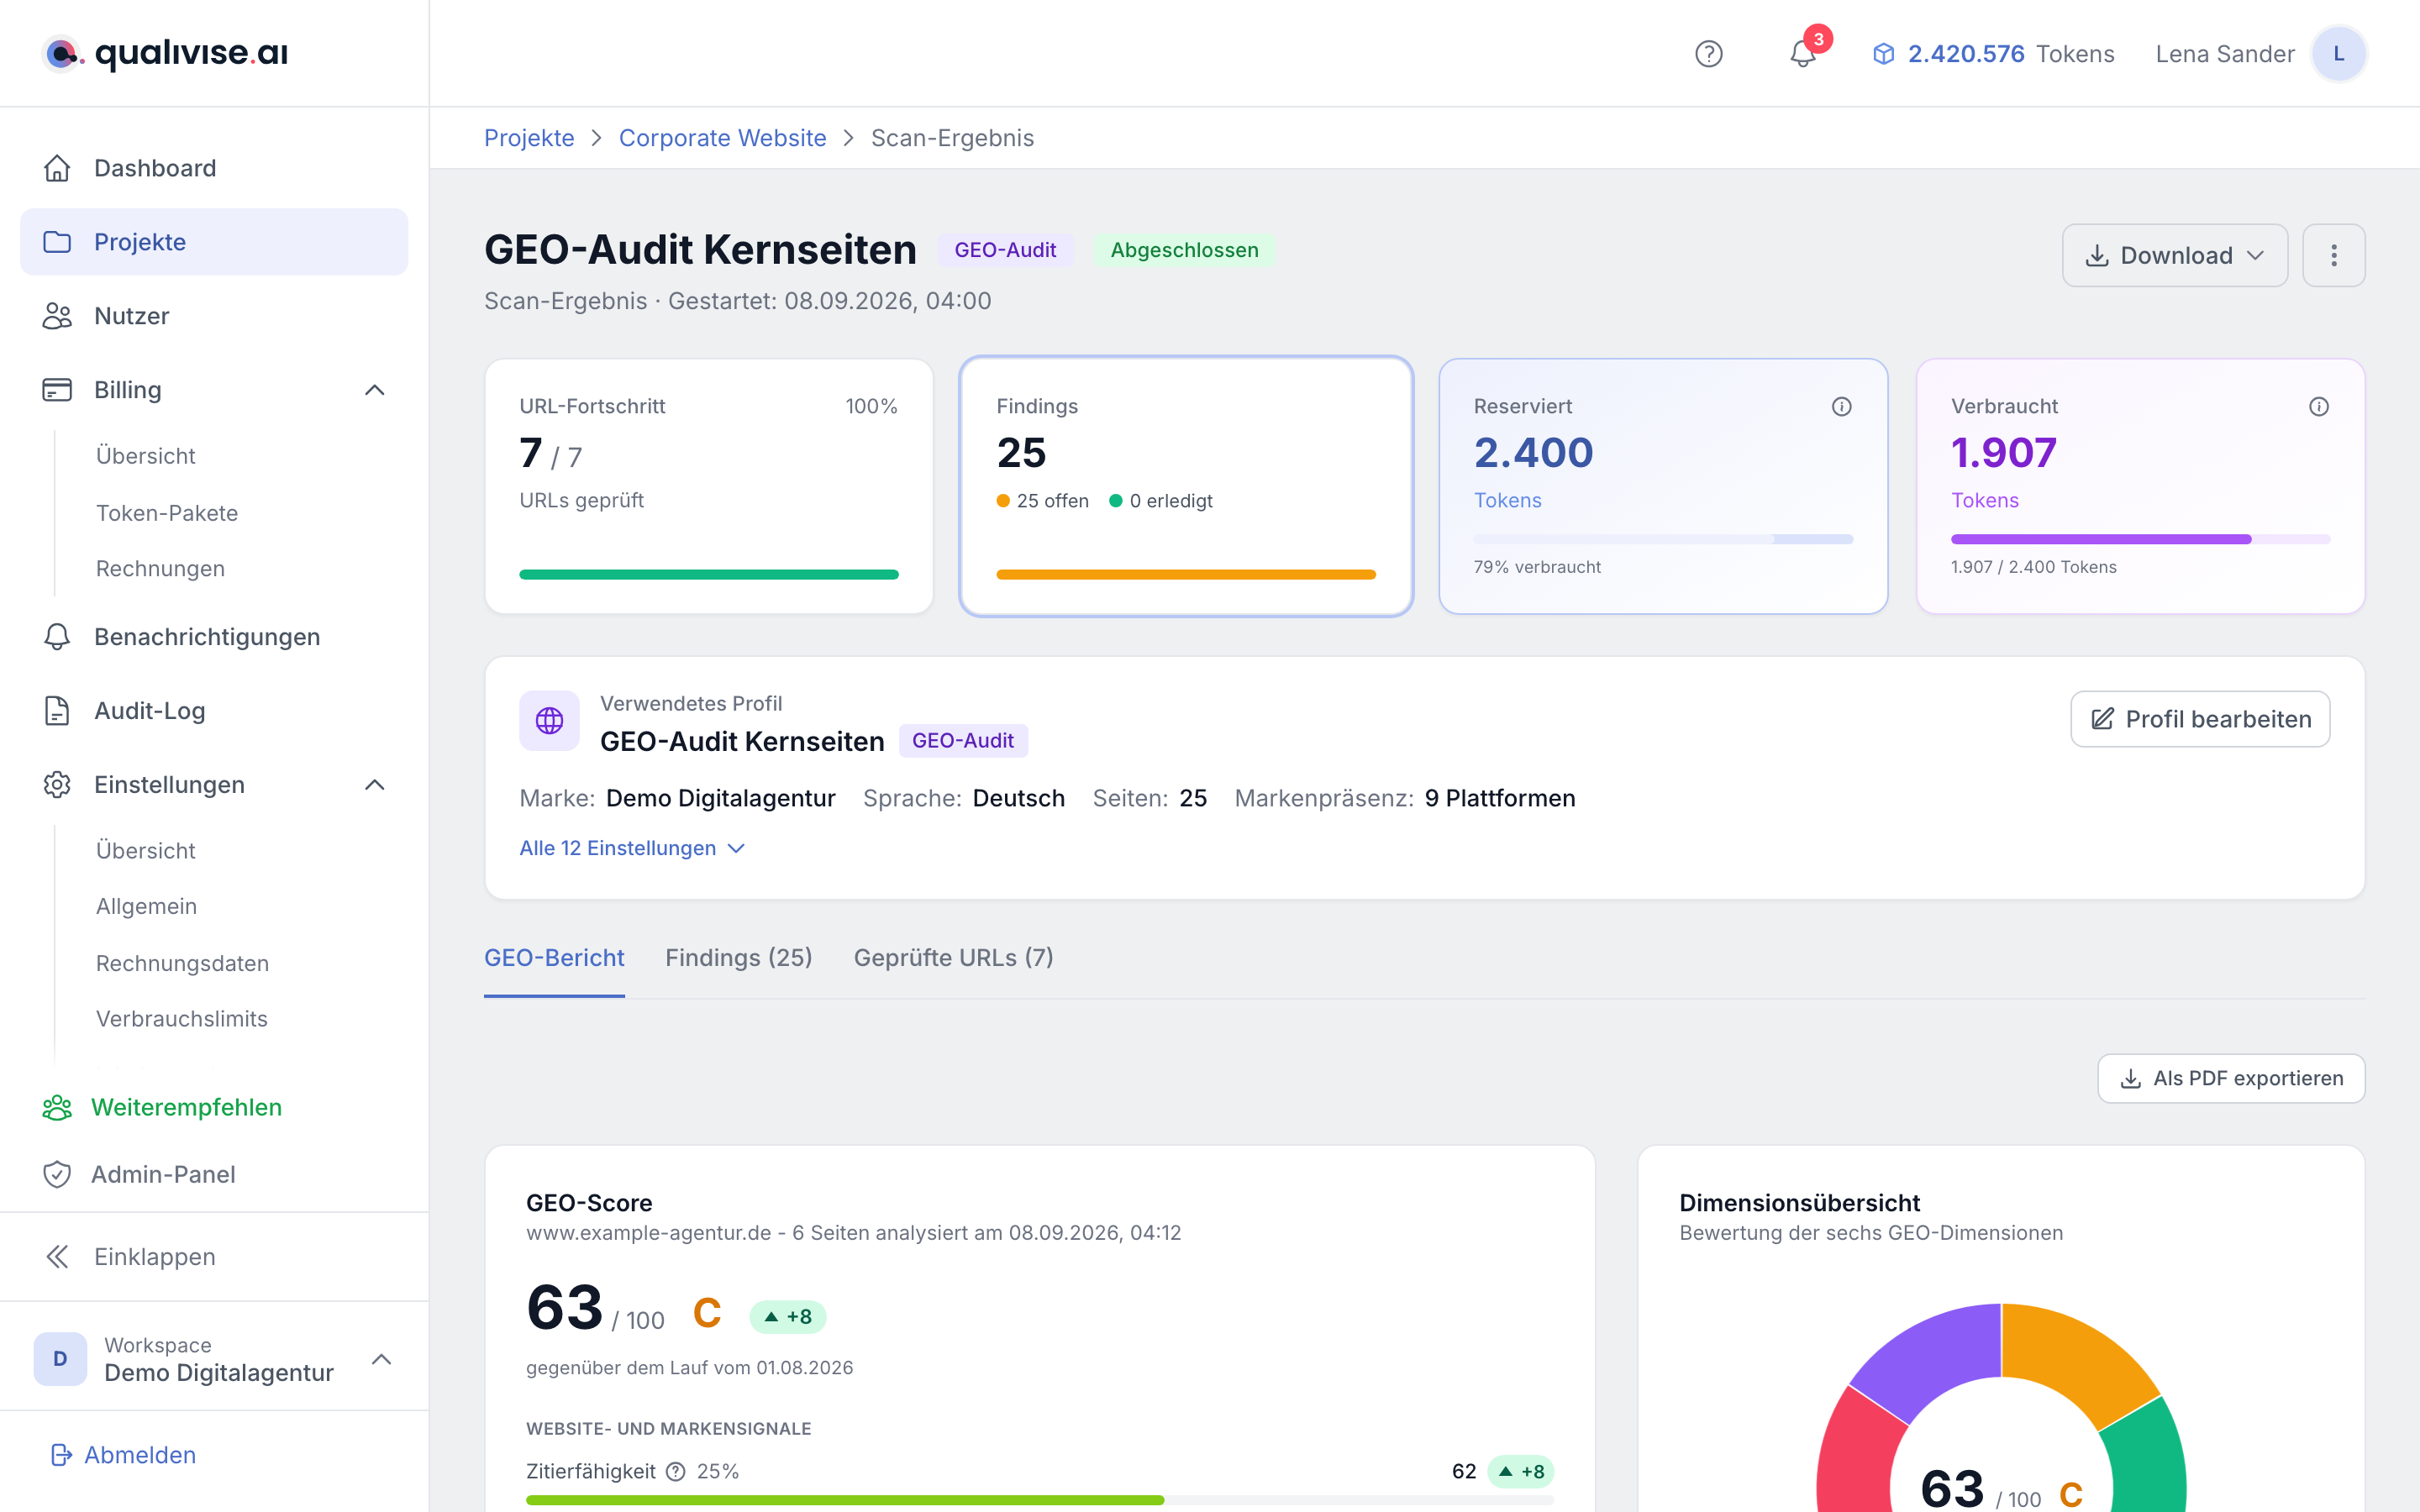The width and height of the screenshot is (2420, 1512).
Task: Collapse the Billing submenu chevron
Action: click(375, 390)
